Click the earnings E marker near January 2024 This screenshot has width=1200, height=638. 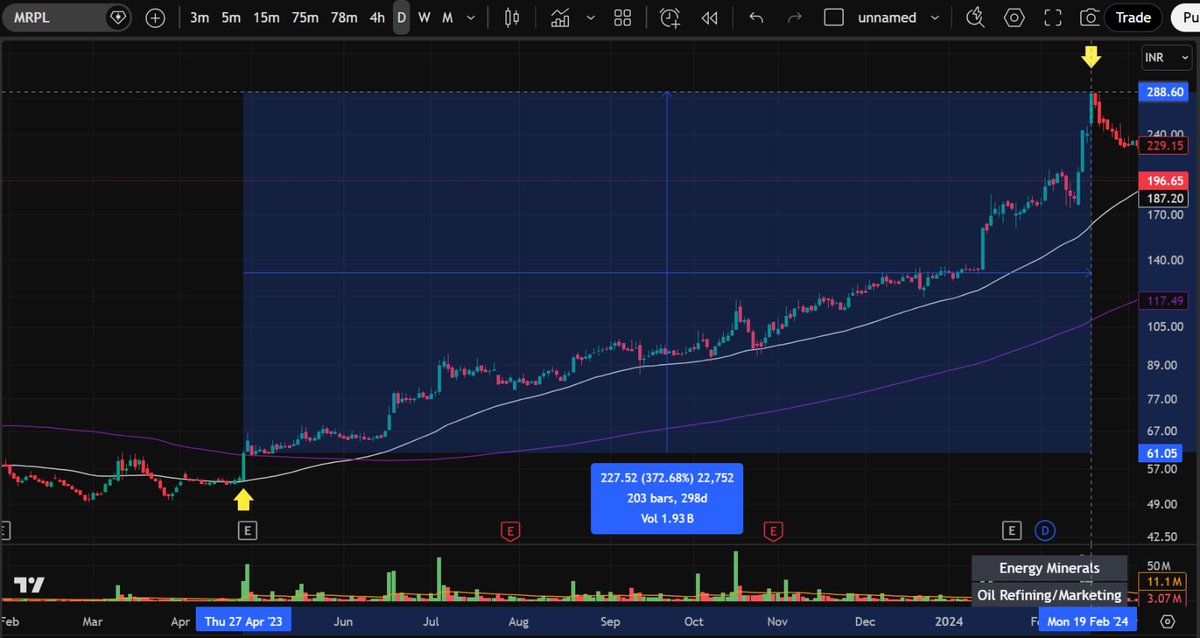pos(1012,529)
